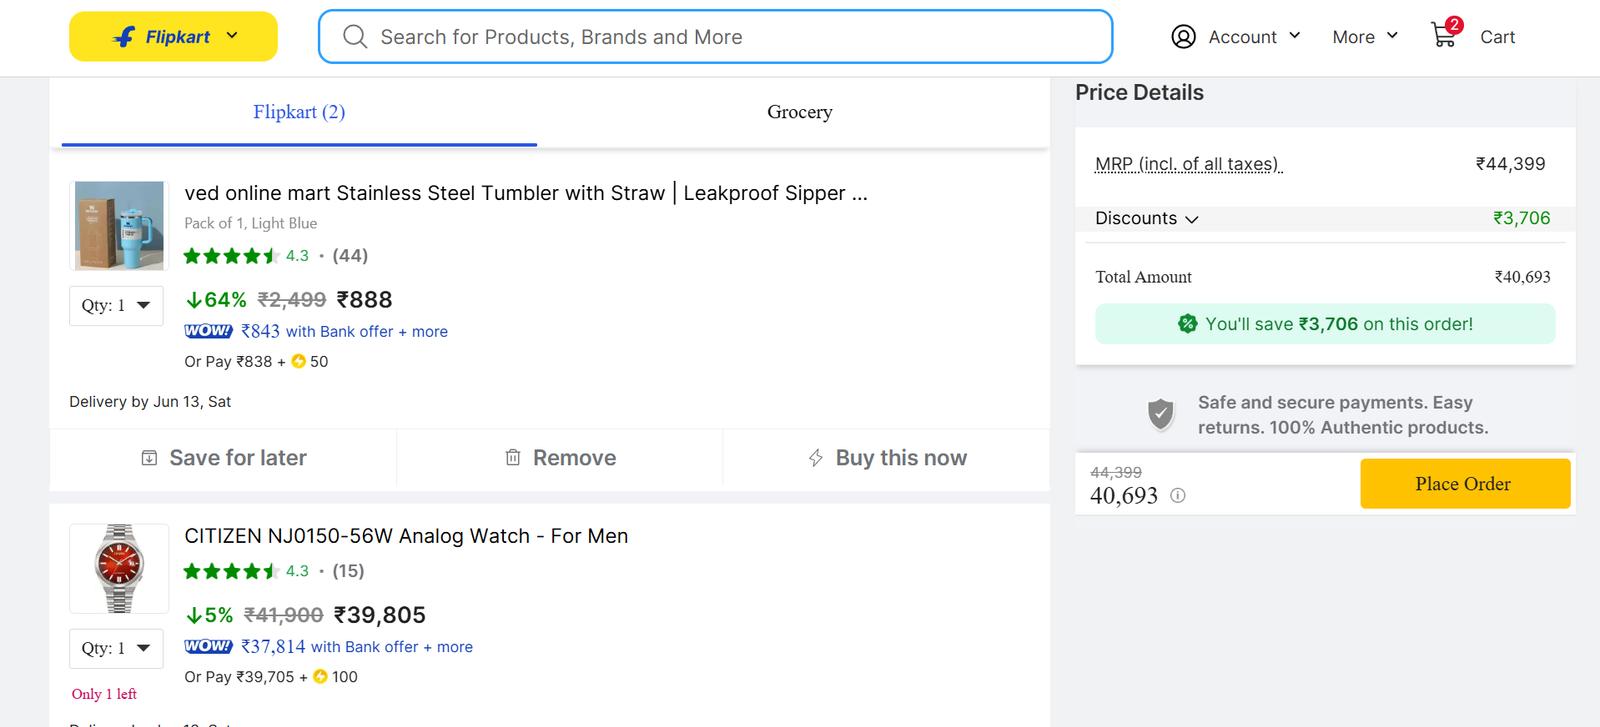
Task: Click the Flipkart logo icon
Action: coord(124,37)
